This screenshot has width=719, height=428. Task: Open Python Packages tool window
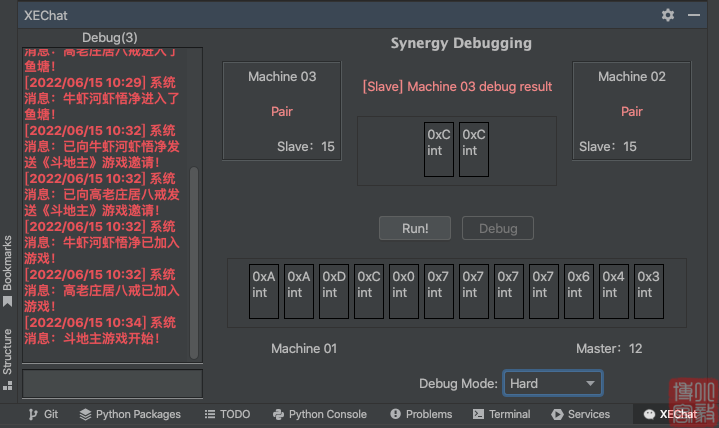pos(130,414)
